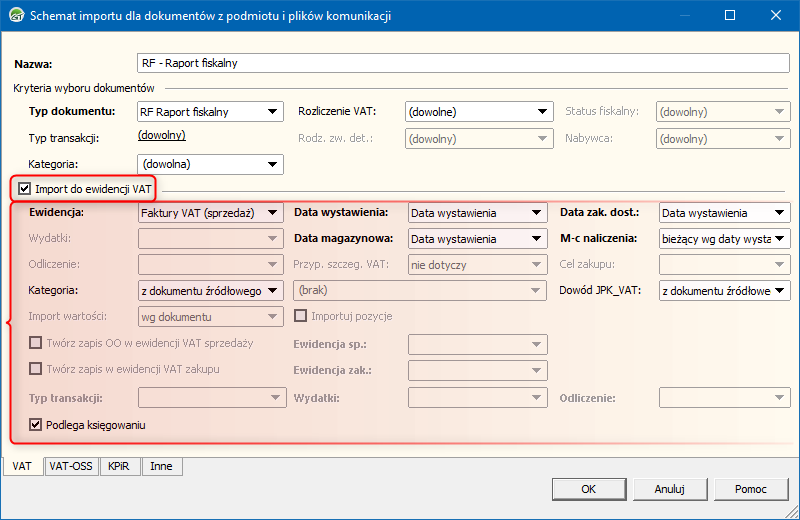Open the bottom Wydatki dropdown
Screen dimensions: 800x520
point(478,398)
